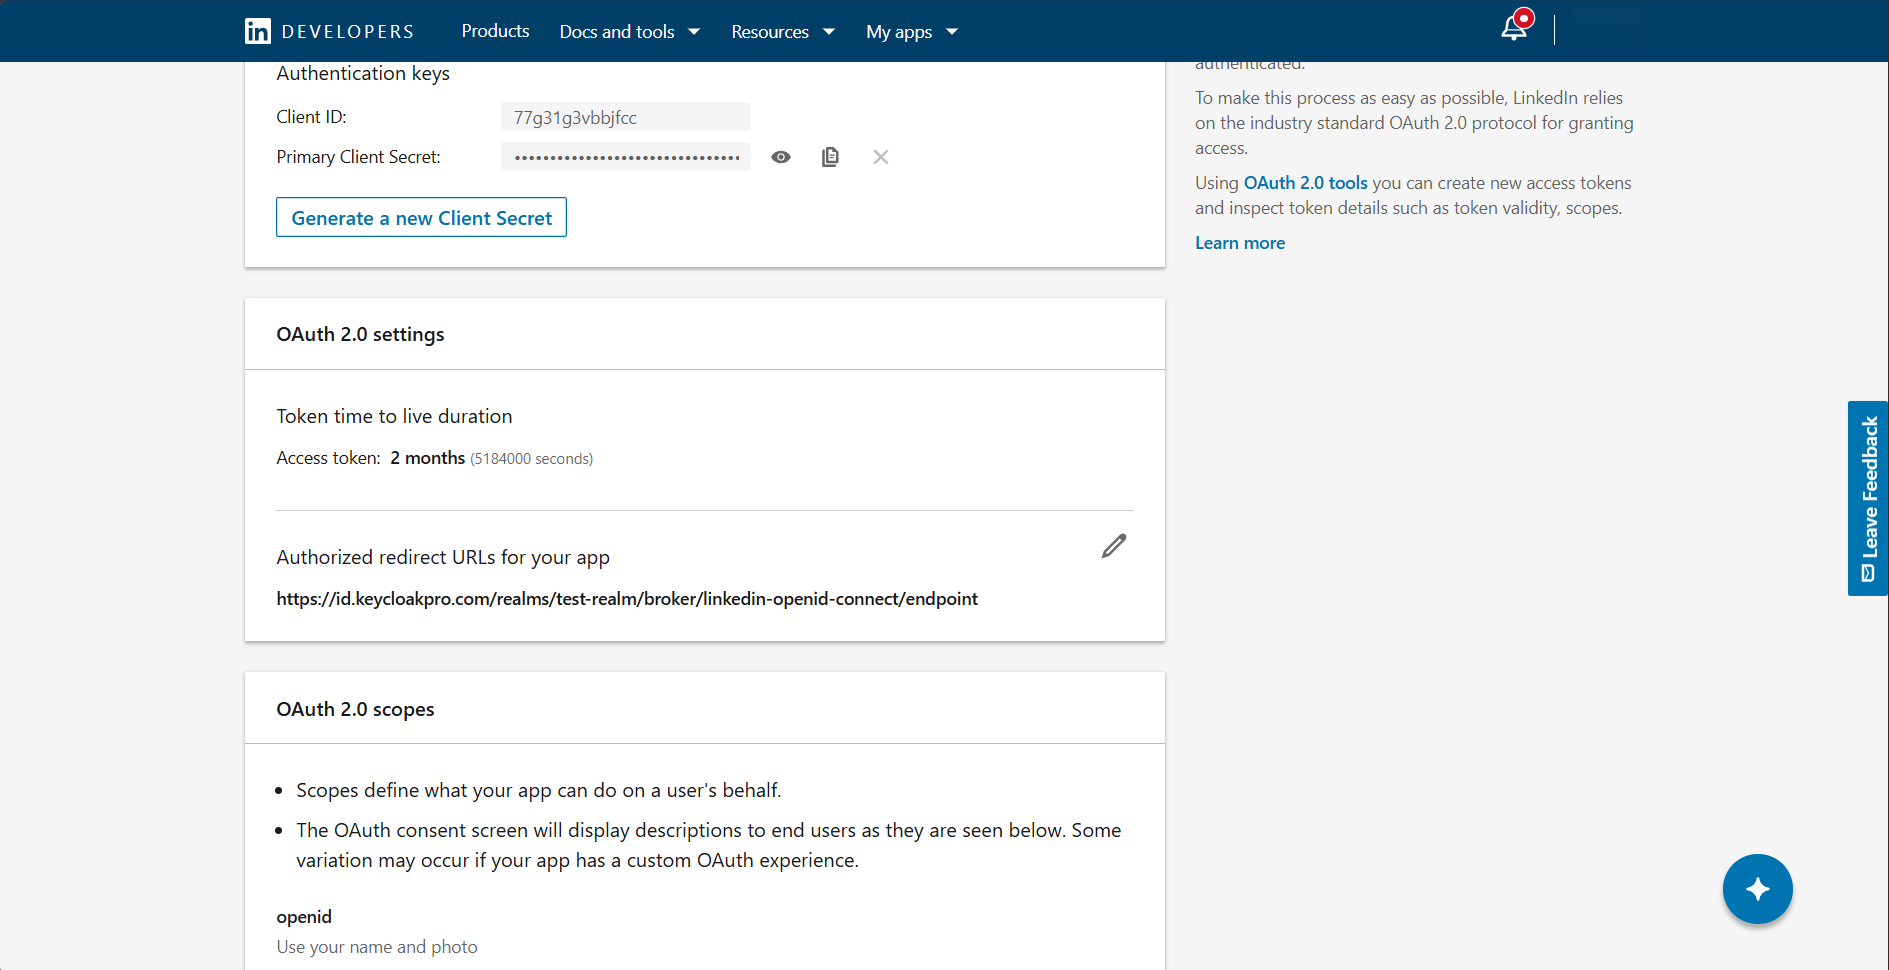The image size is (1889, 970).
Task: Edit authorized redirect URLs with pencil icon
Action: click(1114, 546)
